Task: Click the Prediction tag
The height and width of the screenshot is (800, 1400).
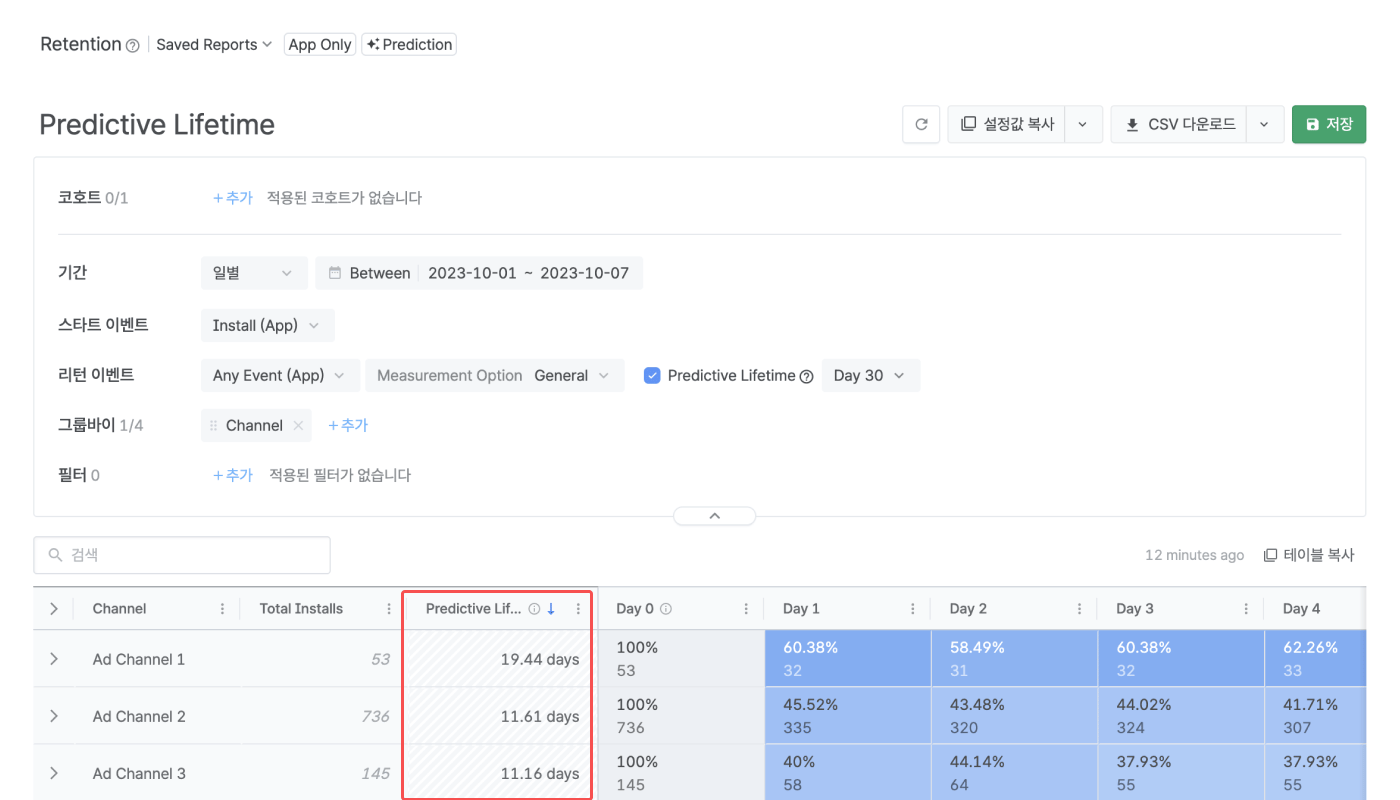Action: [x=409, y=45]
